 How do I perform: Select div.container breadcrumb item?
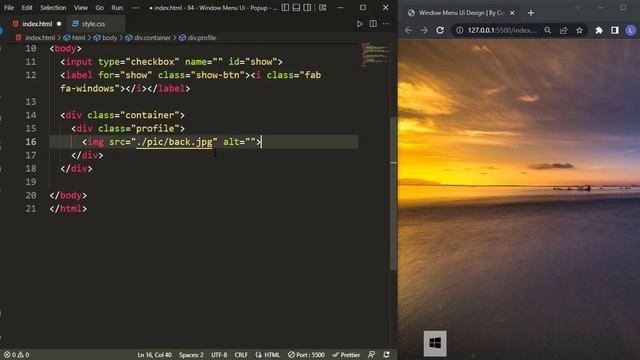pyautogui.click(x=152, y=38)
